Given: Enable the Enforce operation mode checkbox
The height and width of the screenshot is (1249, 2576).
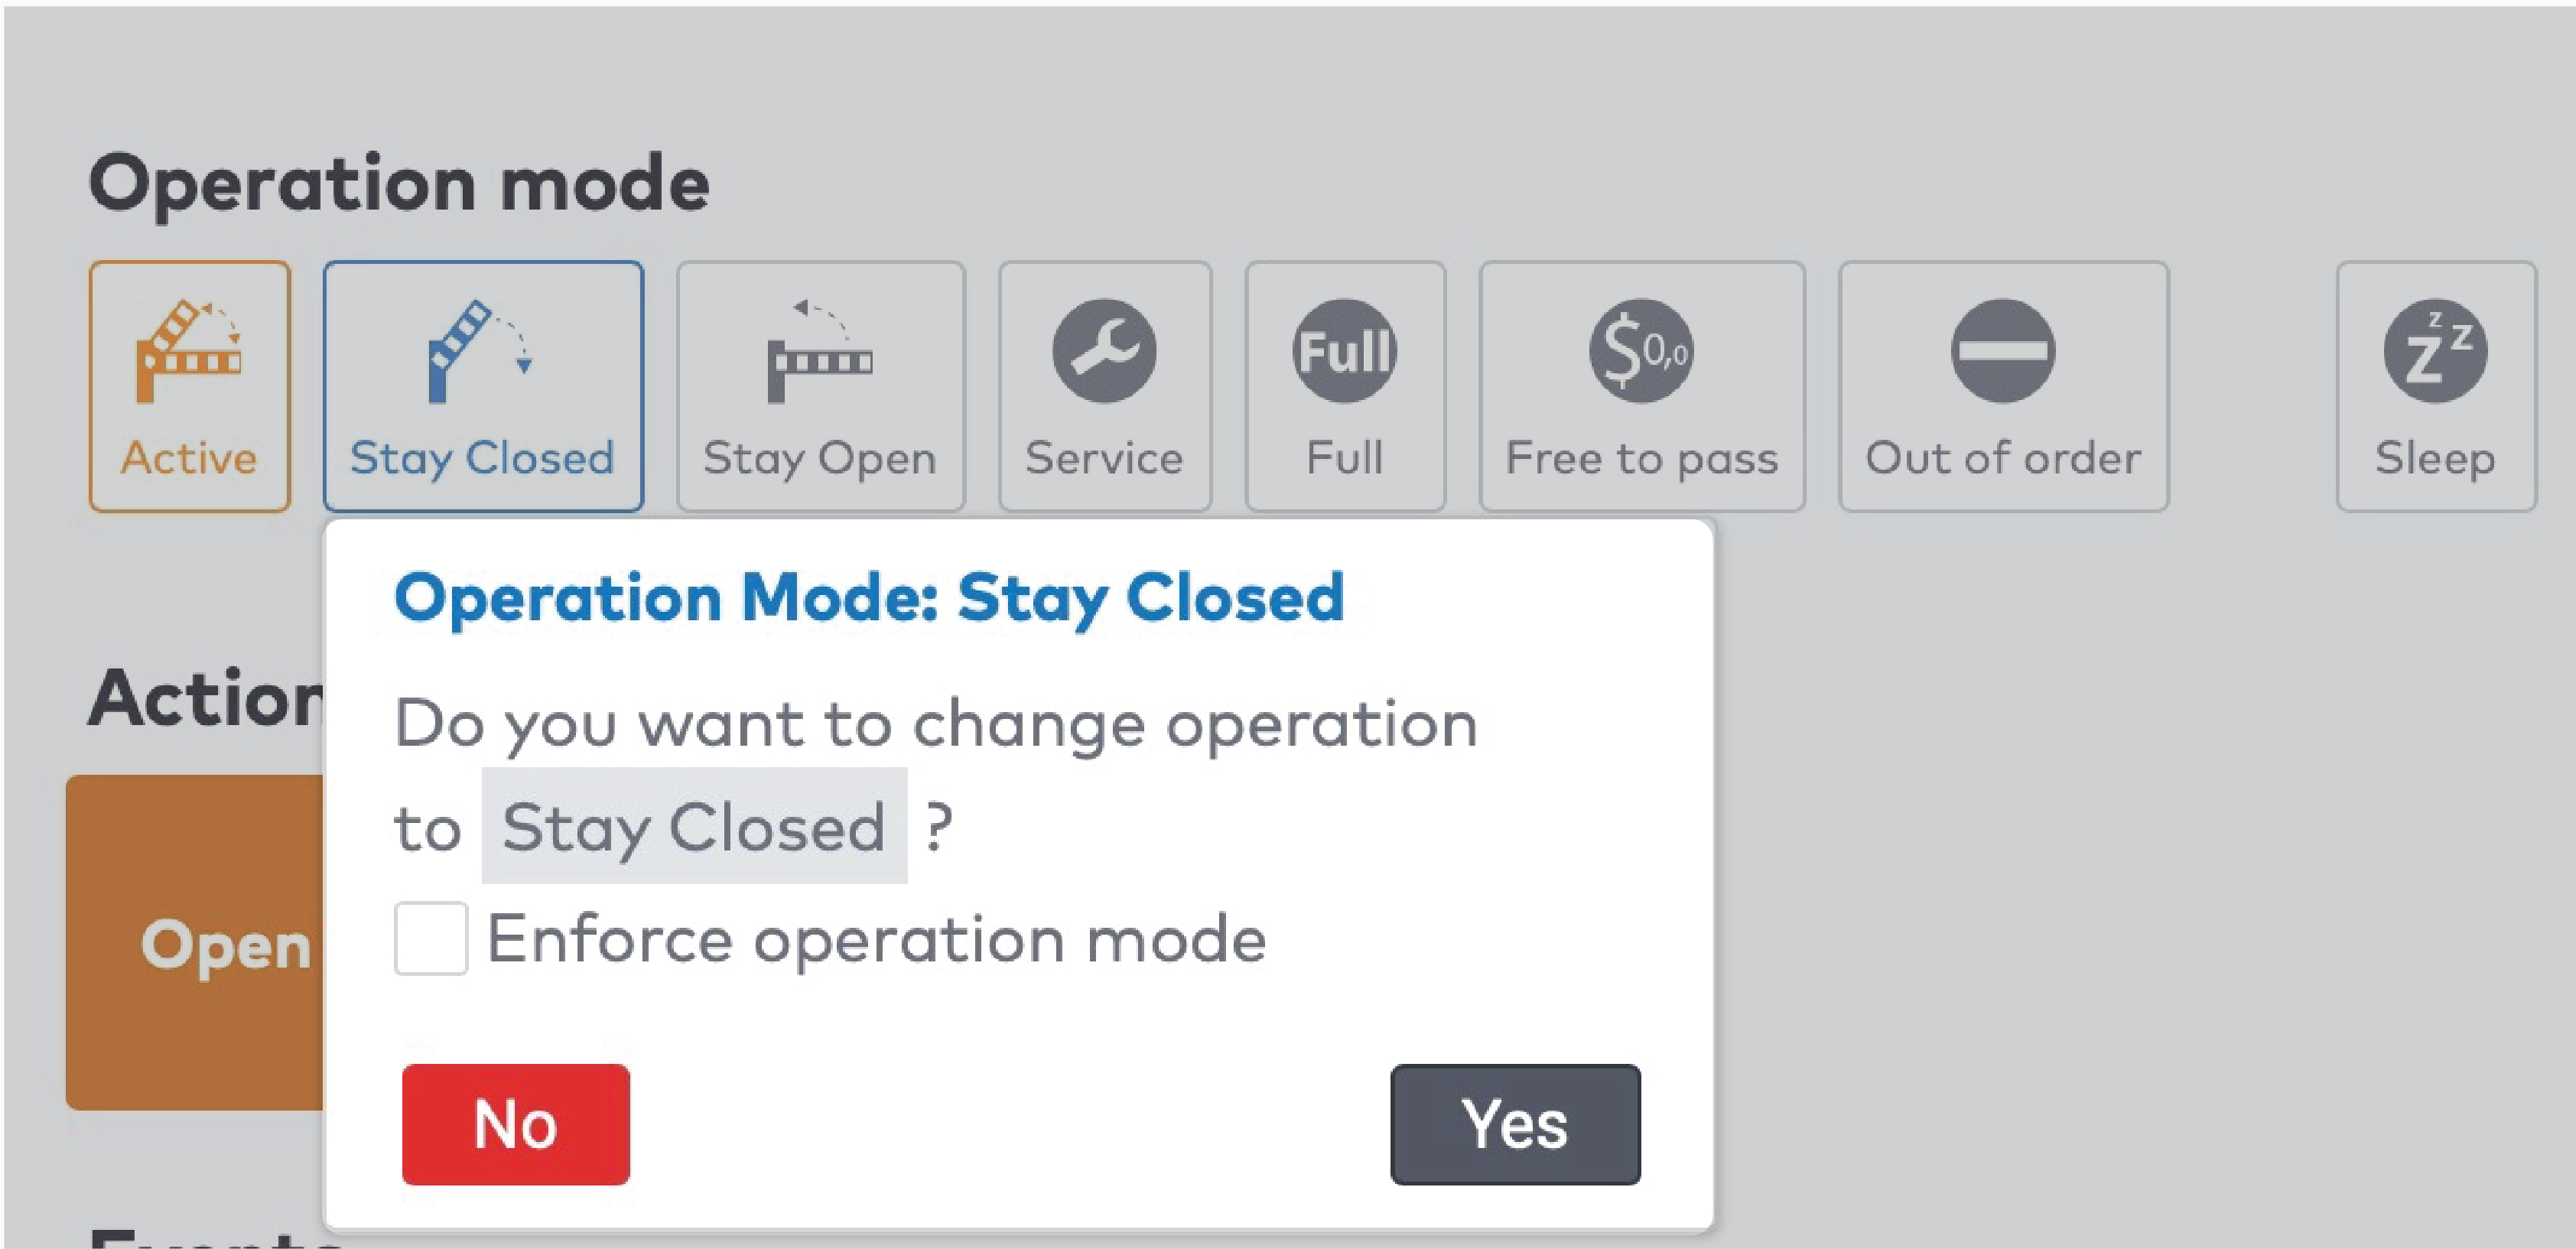Looking at the screenshot, I should click(432, 940).
